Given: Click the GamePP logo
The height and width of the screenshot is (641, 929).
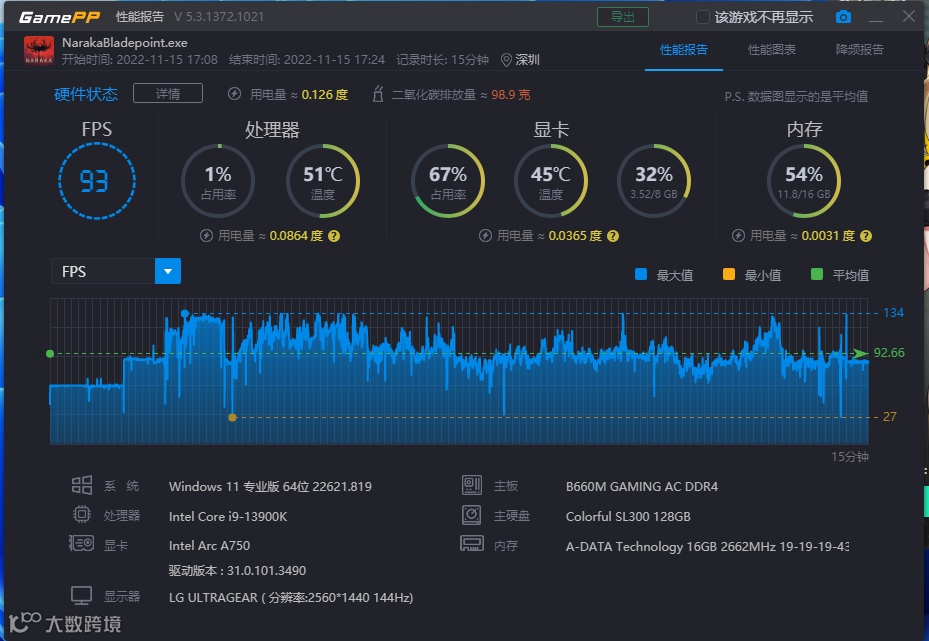Looking at the screenshot, I should pos(59,17).
